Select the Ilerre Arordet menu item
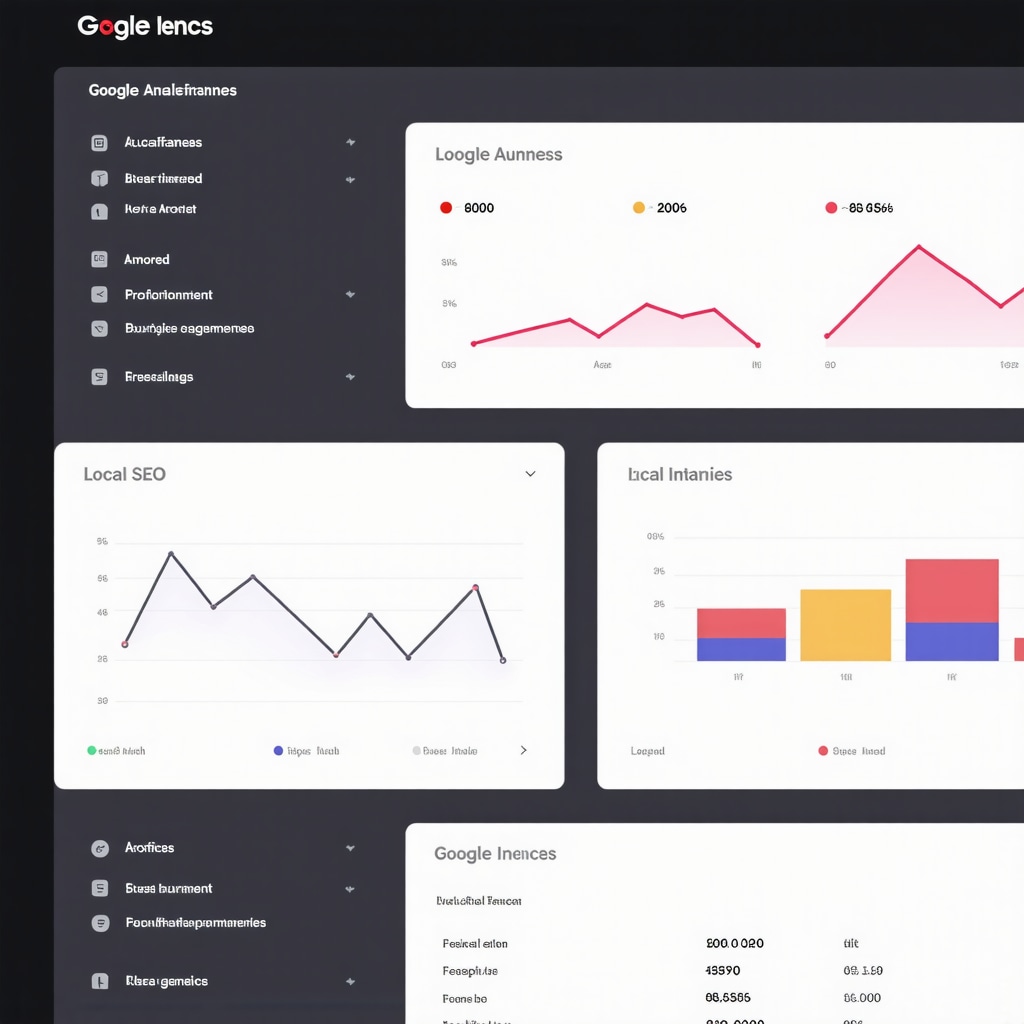Screen dimensions: 1024x1024 click(x=160, y=209)
